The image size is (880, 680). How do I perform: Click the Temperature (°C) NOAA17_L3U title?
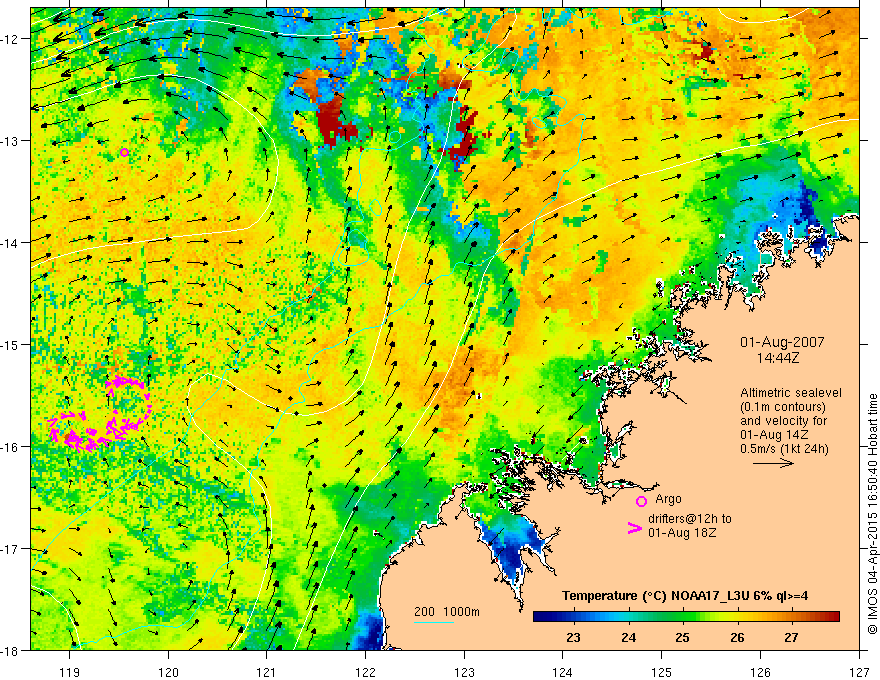point(685,596)
